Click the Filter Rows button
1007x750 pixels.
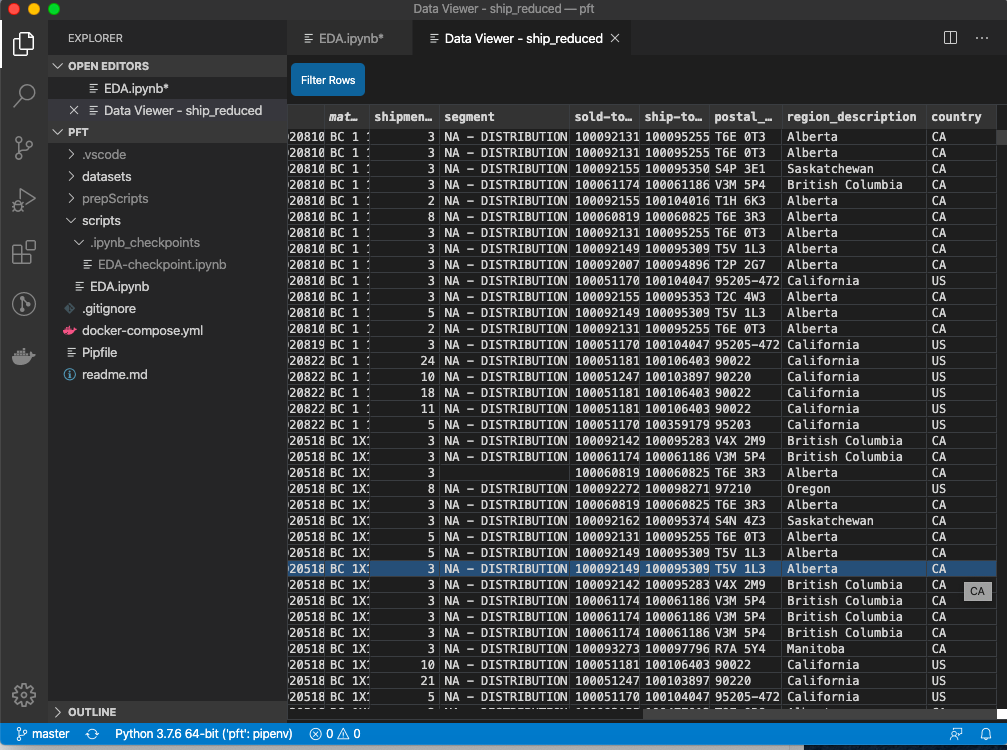coord(327,79)
